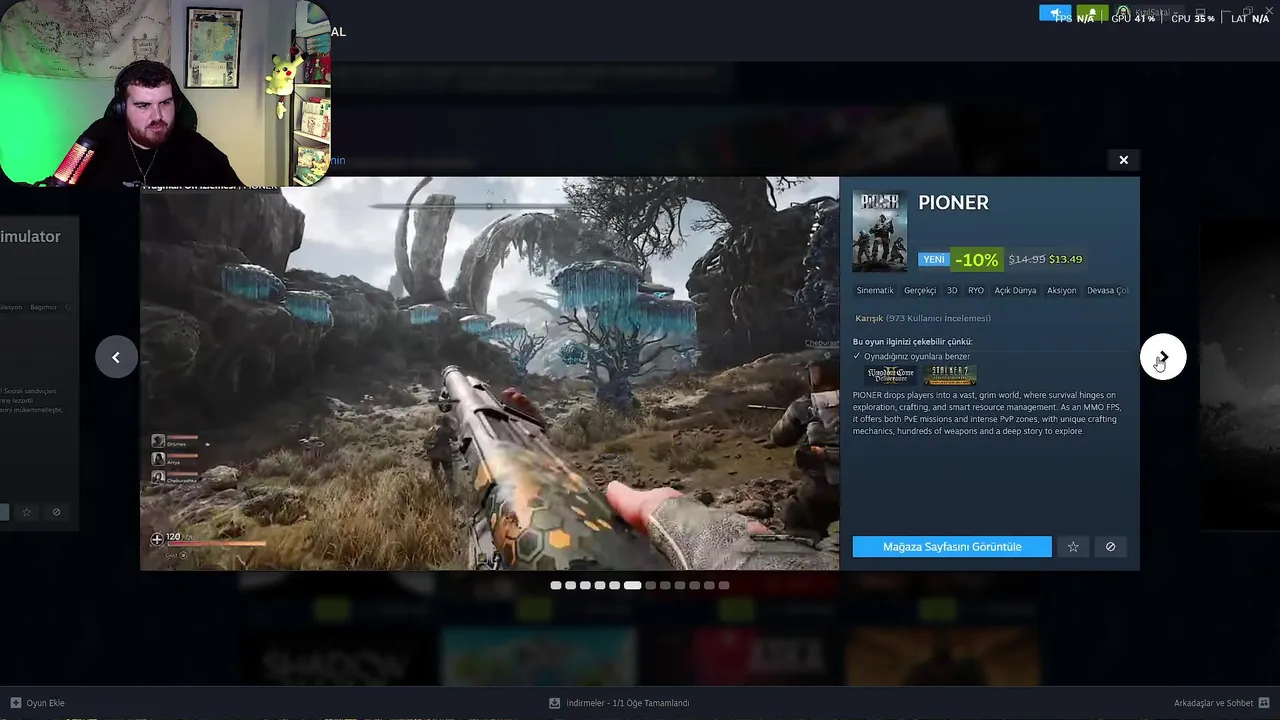
Task: Select the 3D tag
Action: 952,291
